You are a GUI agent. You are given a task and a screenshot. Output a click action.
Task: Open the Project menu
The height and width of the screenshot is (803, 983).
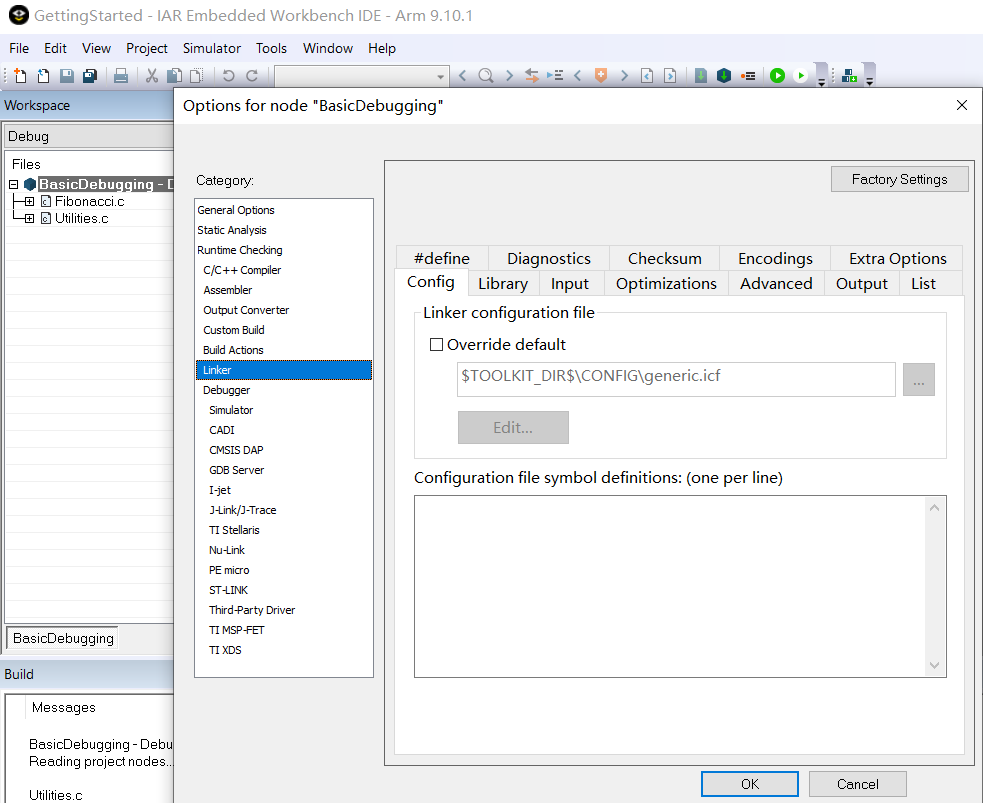click(x=147, y=48)
